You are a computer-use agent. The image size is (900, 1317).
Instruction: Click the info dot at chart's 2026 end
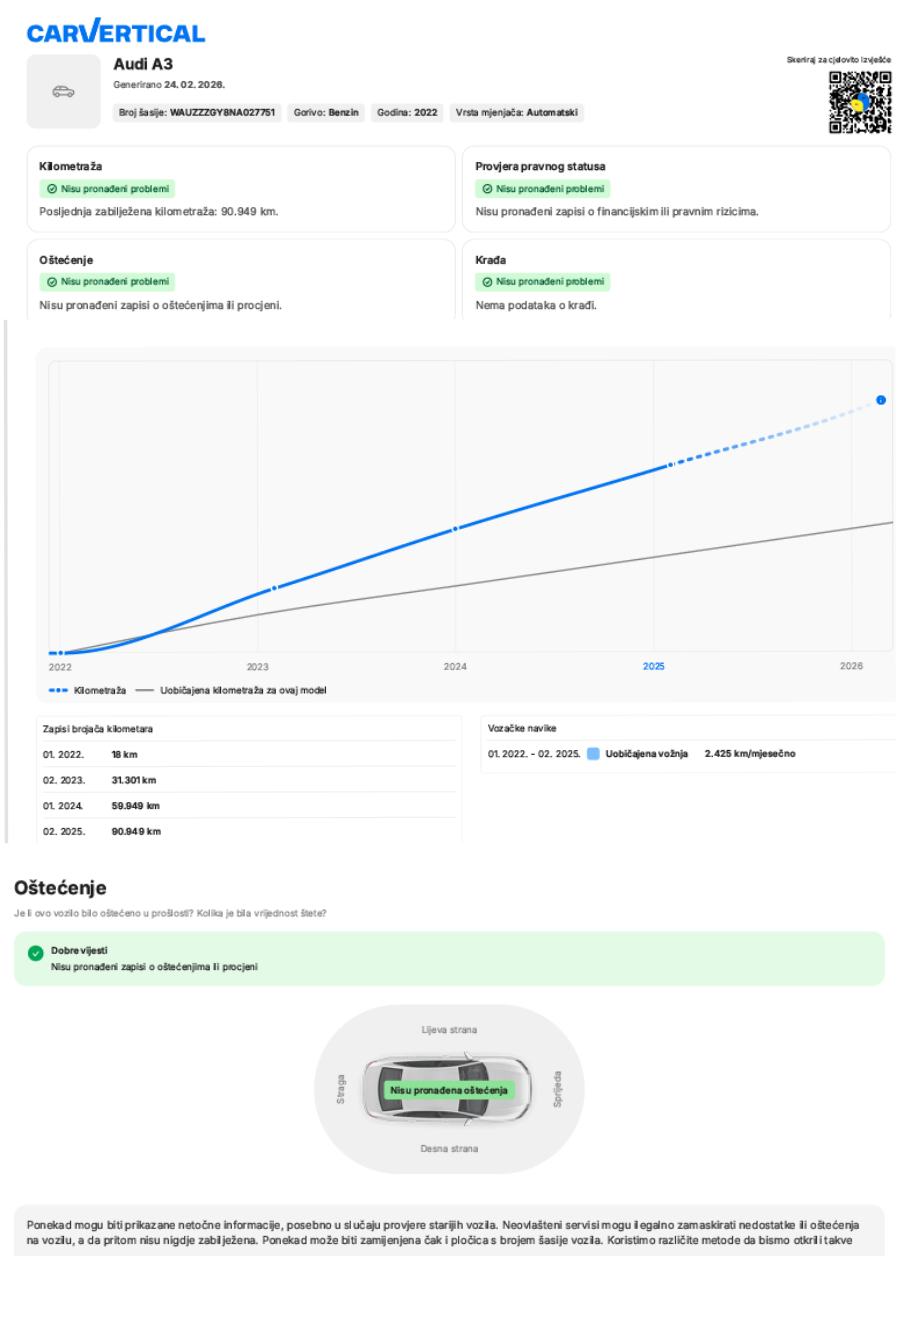[880, 400]
